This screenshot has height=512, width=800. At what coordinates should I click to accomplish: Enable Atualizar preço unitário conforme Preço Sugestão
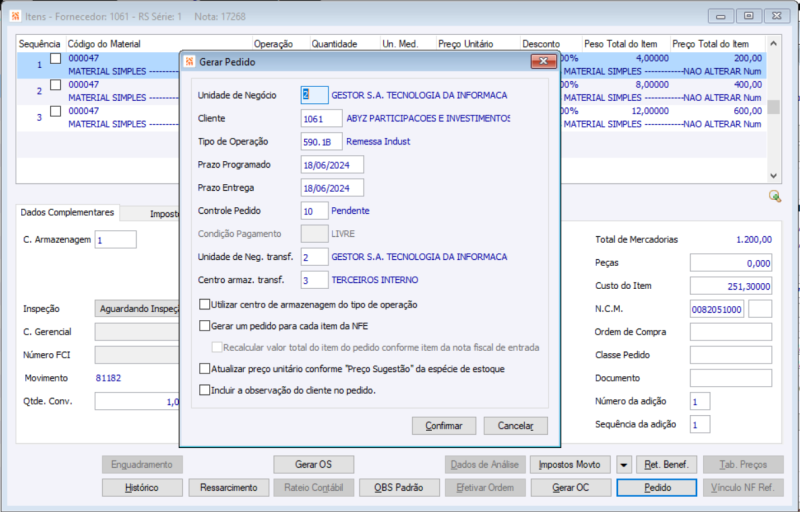coord(205,369)
